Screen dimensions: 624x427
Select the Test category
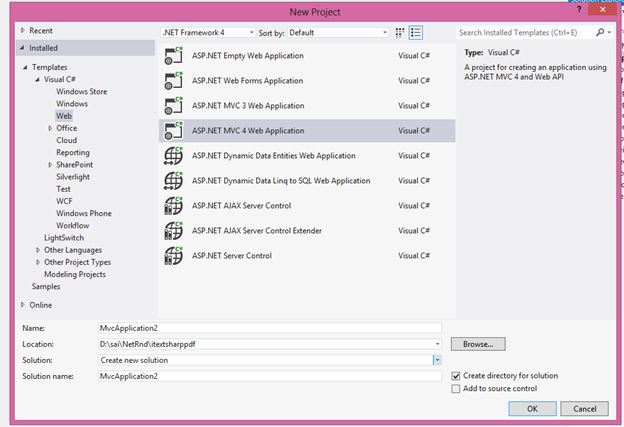[63, 189]
